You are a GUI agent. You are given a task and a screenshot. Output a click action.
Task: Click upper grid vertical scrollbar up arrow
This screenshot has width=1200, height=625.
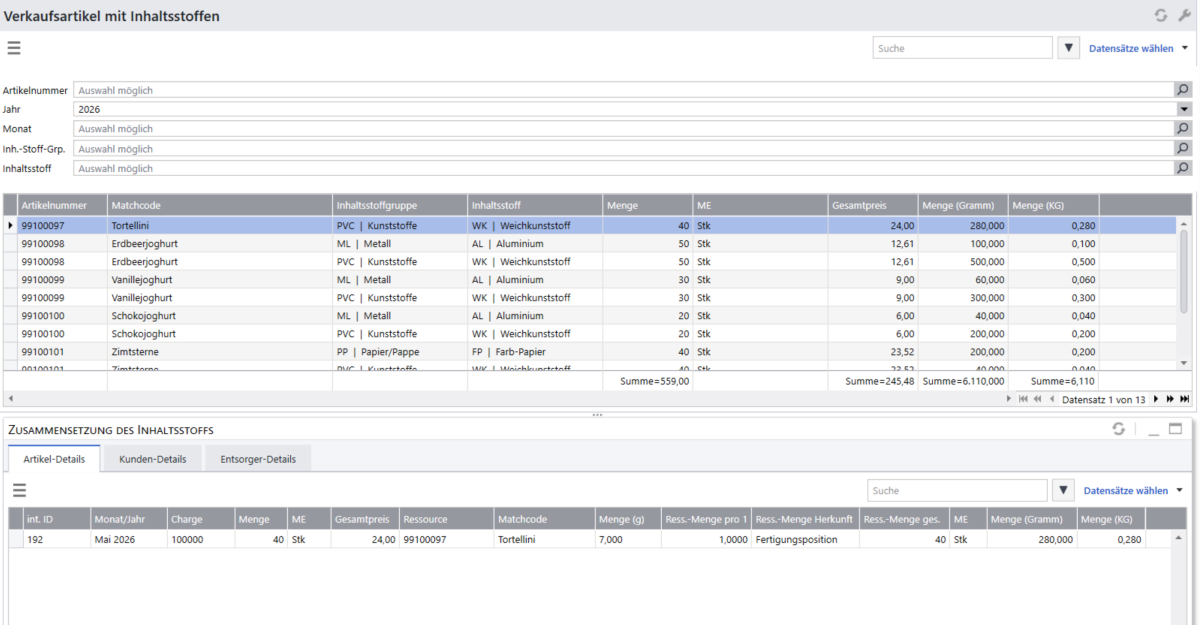[1185, 225]
